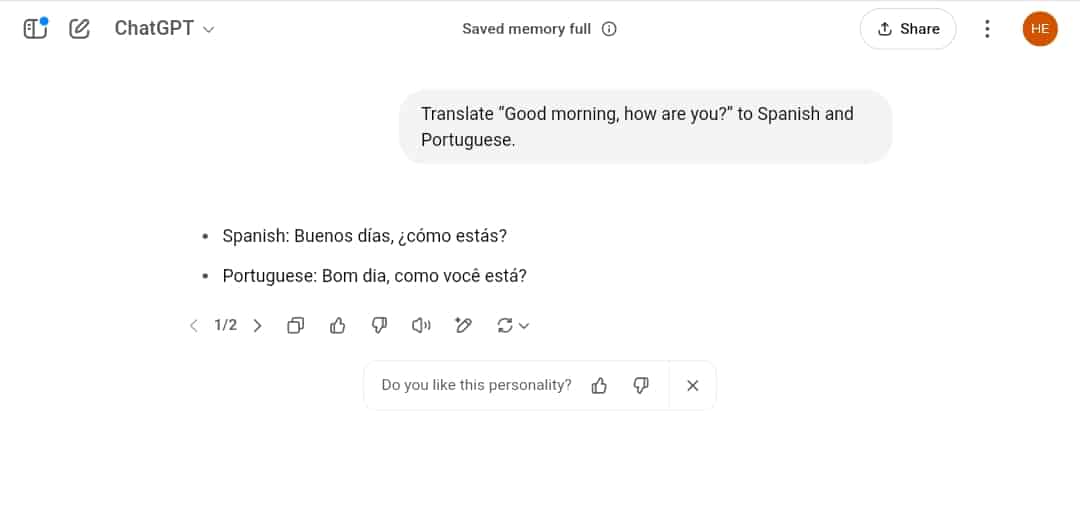Like this personality with thumbs up
Image resolution: width=1080 pixels, height=507 pixels.
[599, 386]
